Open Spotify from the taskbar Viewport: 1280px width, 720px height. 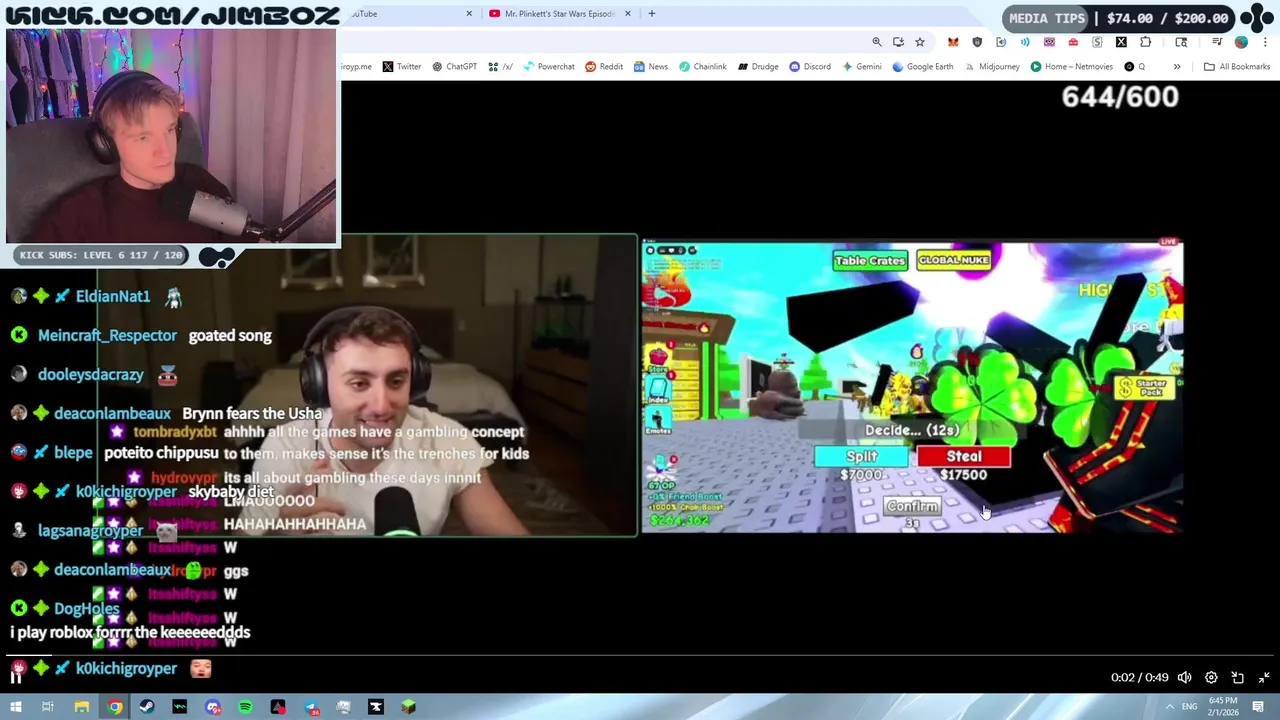pos(245,707)
